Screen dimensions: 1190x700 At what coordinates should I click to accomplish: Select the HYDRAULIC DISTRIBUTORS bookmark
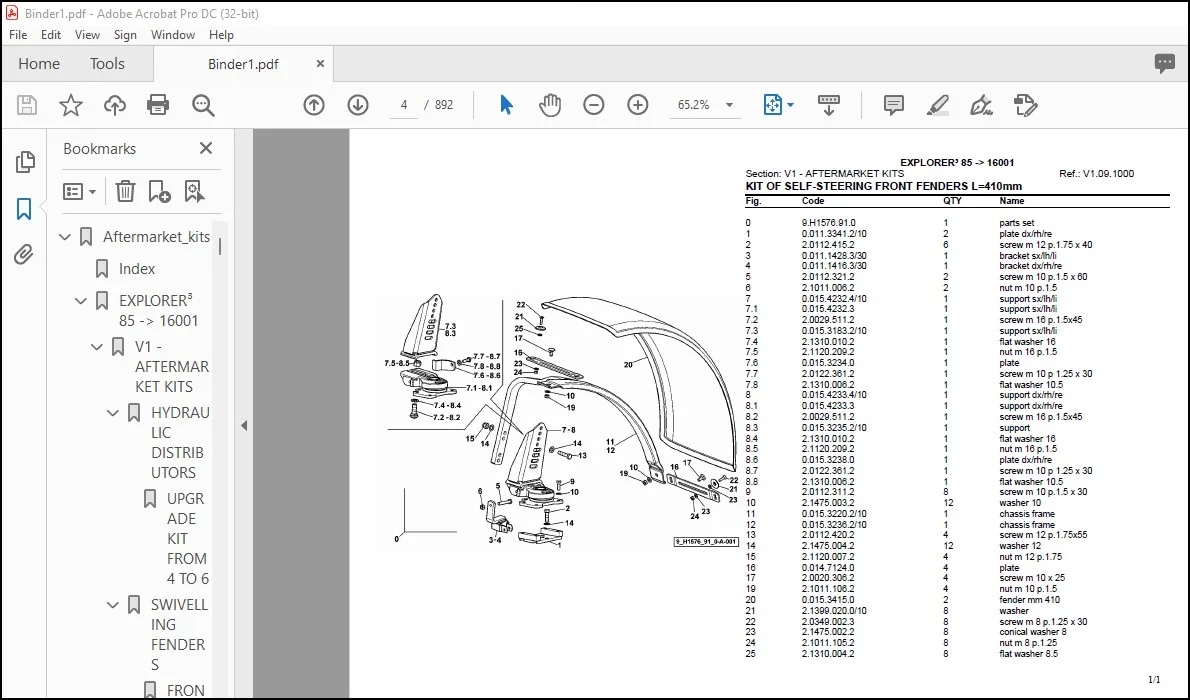180,443
